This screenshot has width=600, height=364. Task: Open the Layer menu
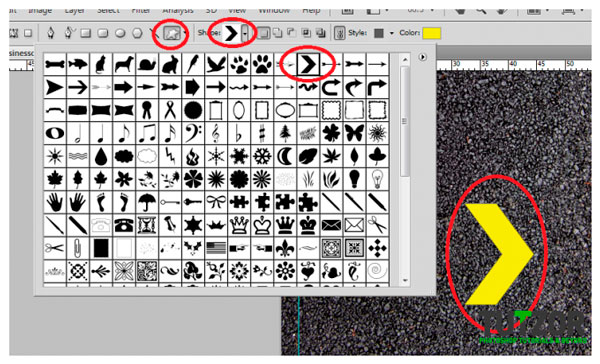click(x=75, y=10)
